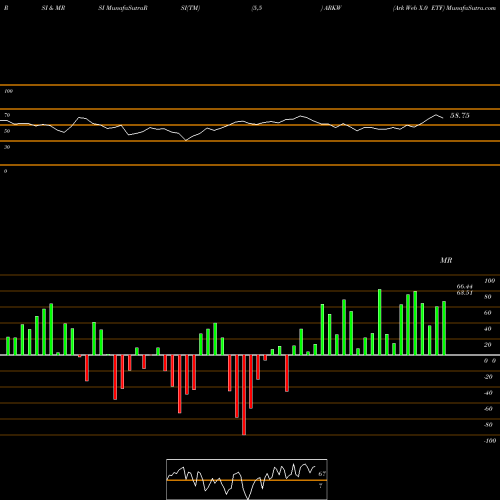Click the (5,5 period parameter text
The width and height of the screenshot is (500, 500).
pyautogui.click(x=257, y=8)
